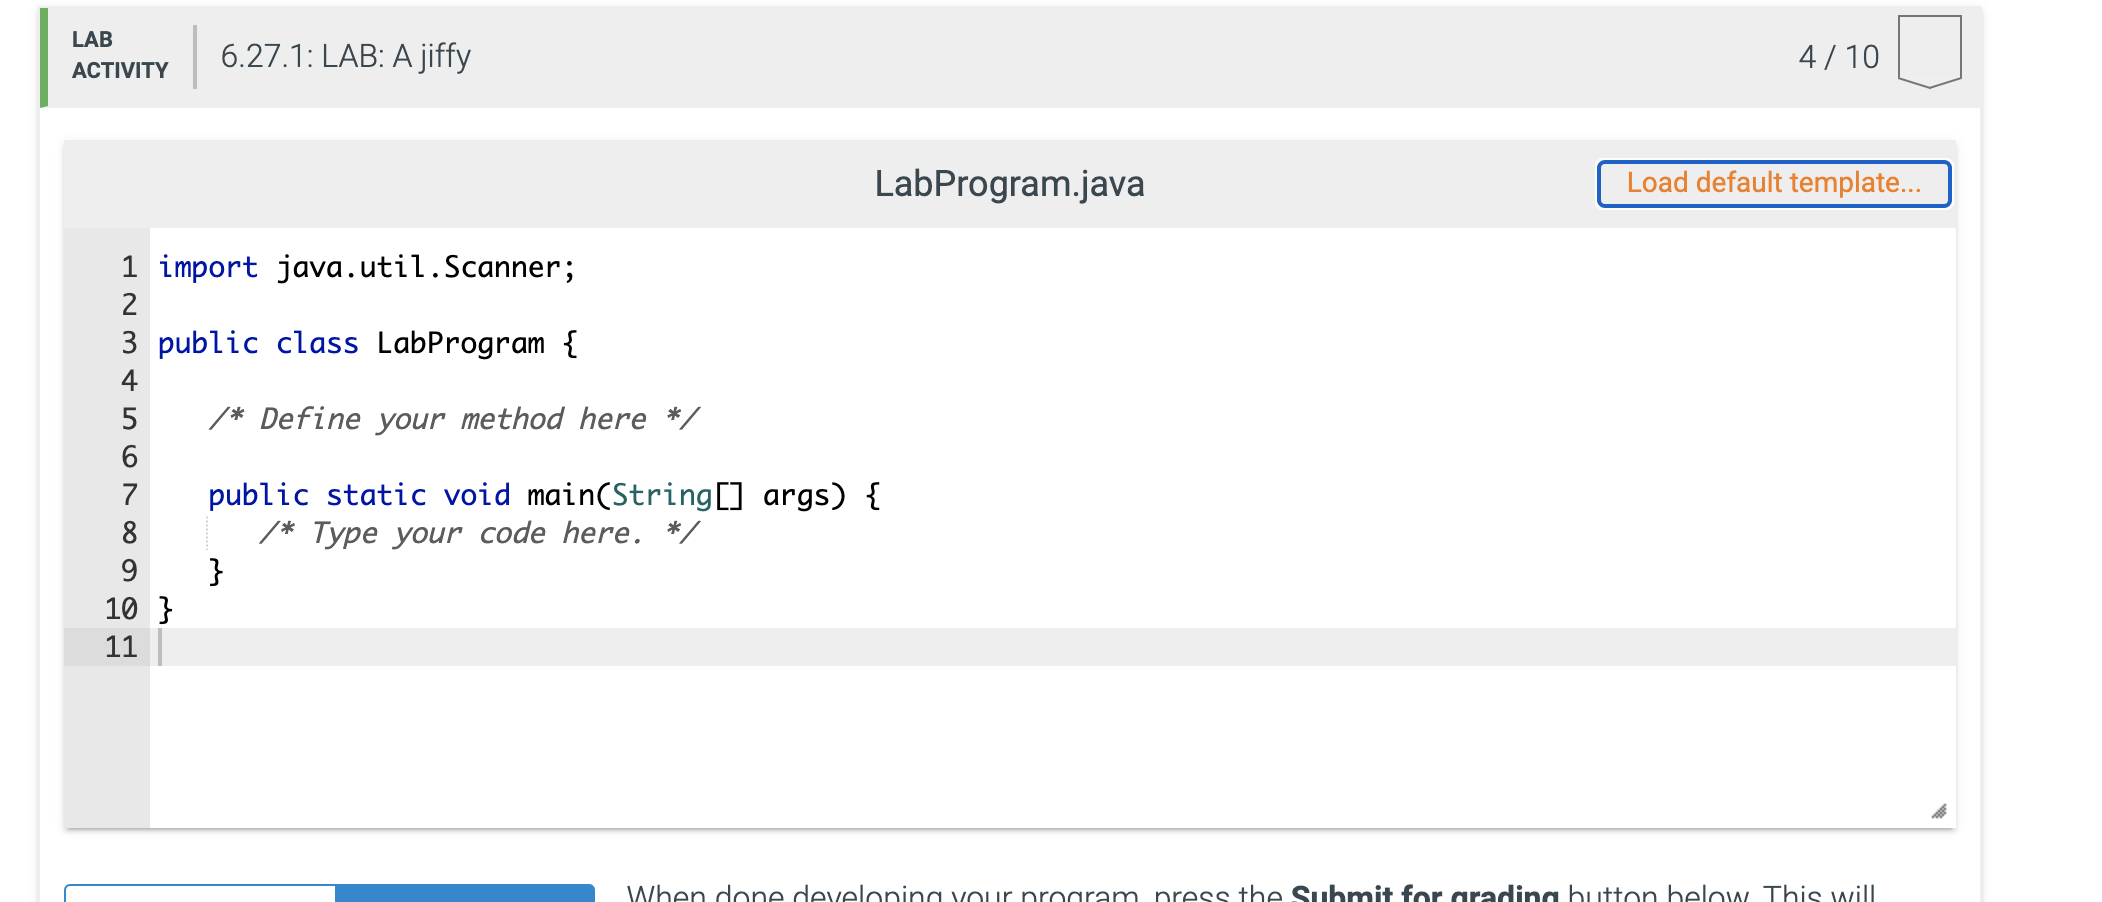Click the Load default template button
The height and width of the screenshot is (902, 2102).
(x=1773, y=184)
